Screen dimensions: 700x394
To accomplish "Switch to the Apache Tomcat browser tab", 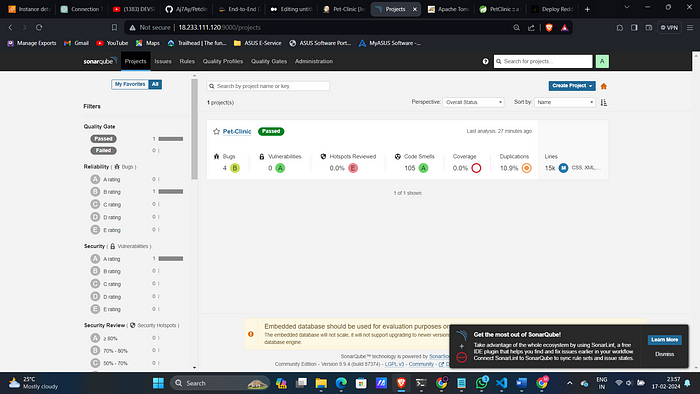I will coord(447,9).
